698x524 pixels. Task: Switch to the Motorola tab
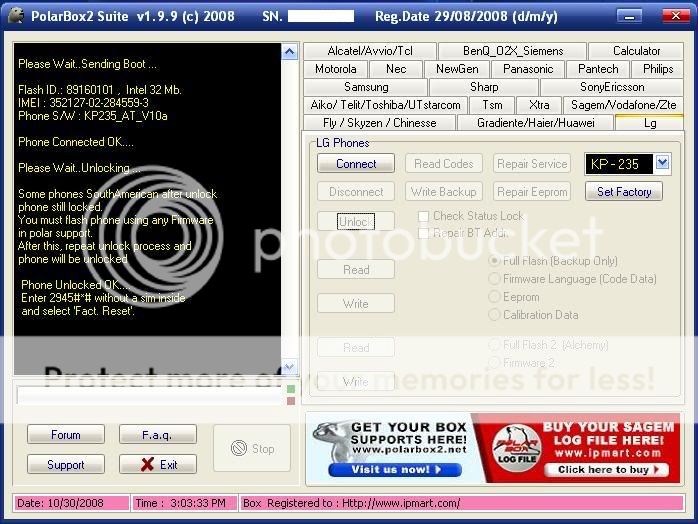tap(336, 69)
